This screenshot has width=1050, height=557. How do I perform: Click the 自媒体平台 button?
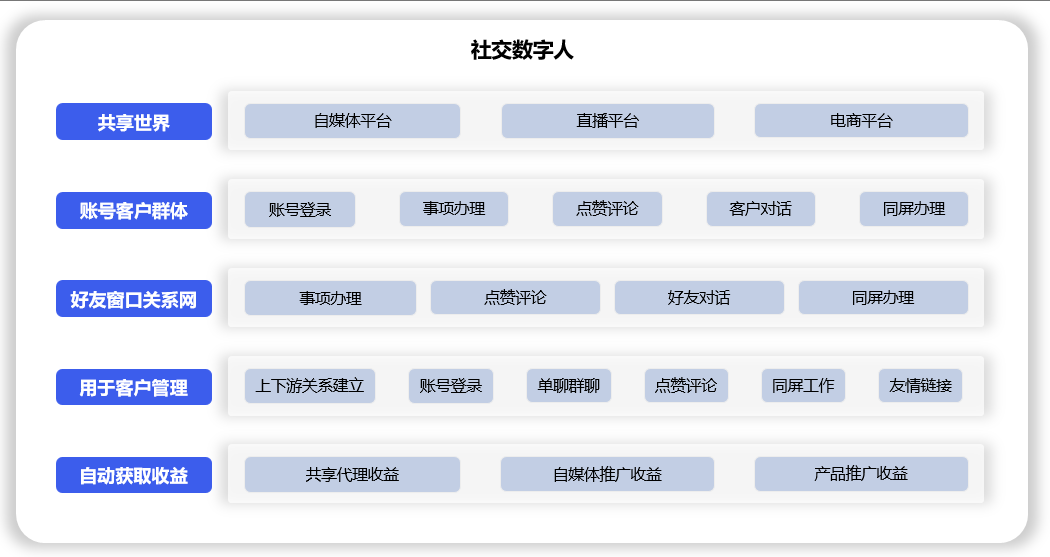click(x=352, y=121)
